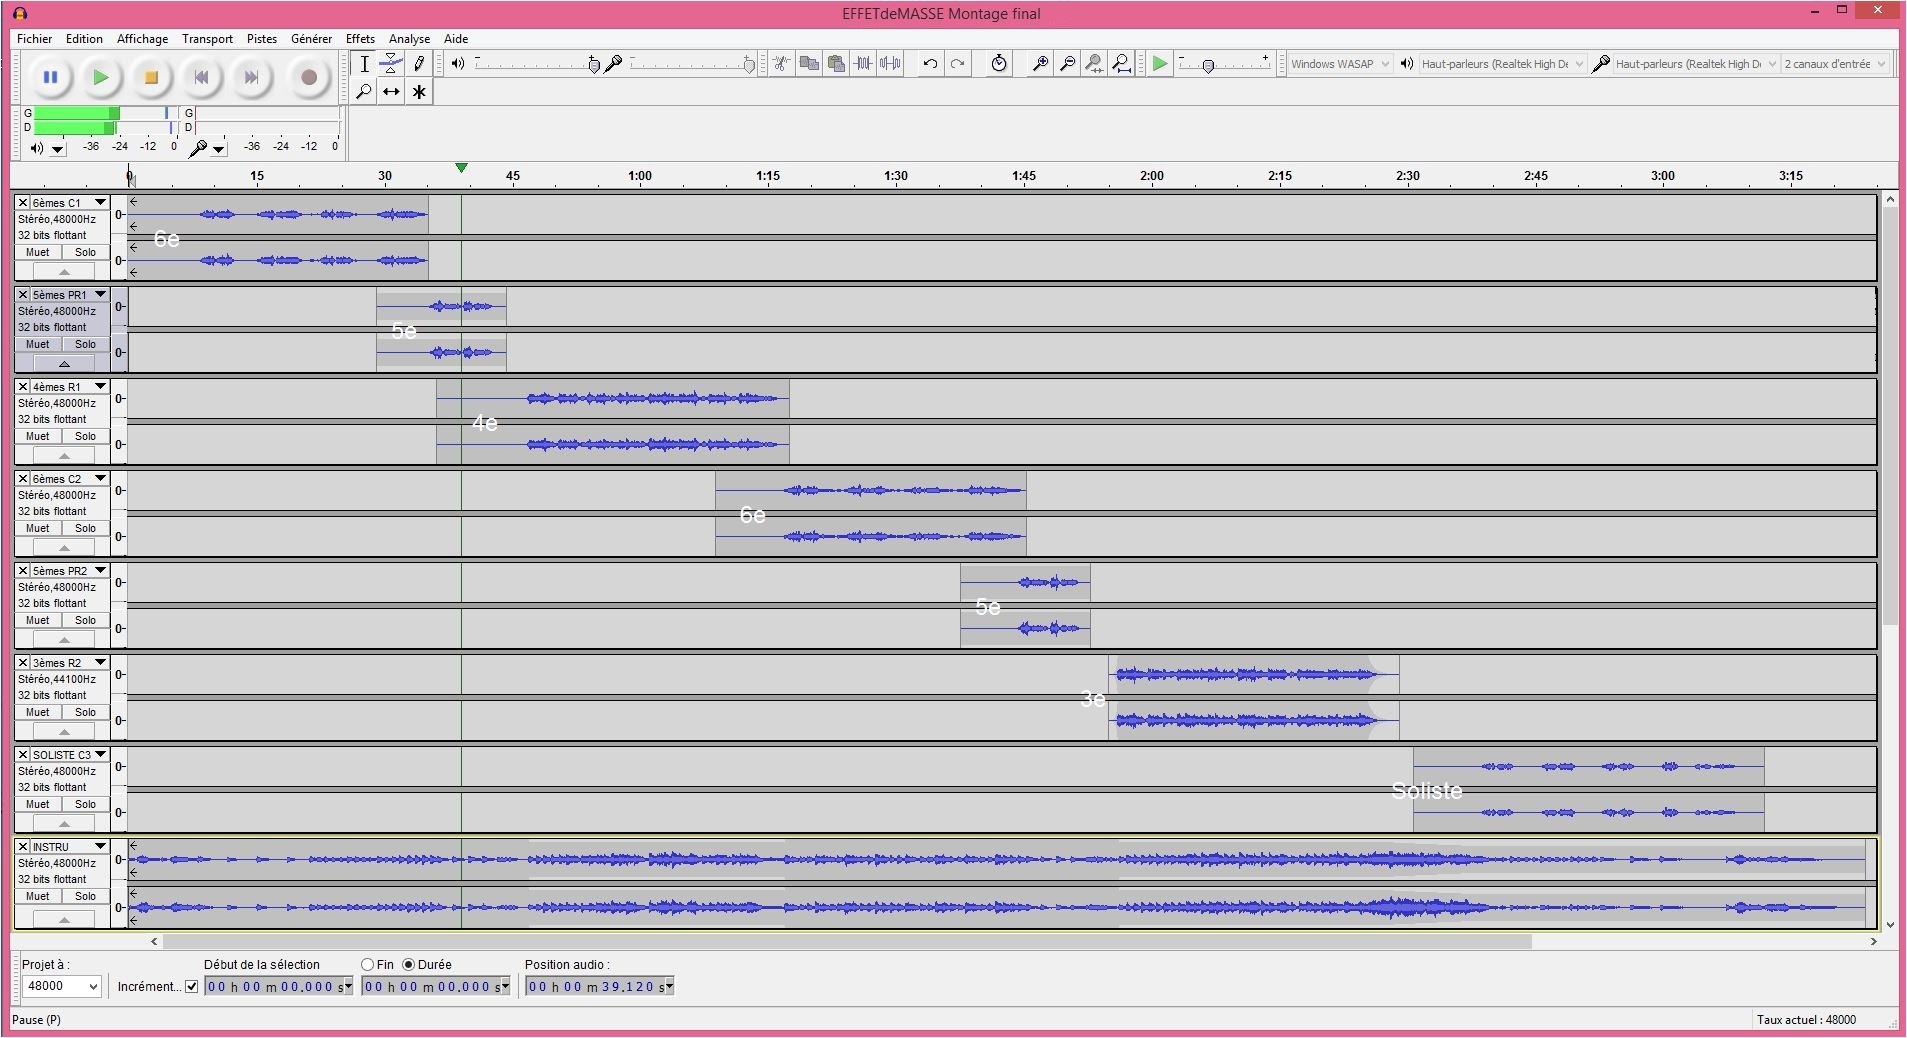Close the INSTRU track

(x=23, y=847)
